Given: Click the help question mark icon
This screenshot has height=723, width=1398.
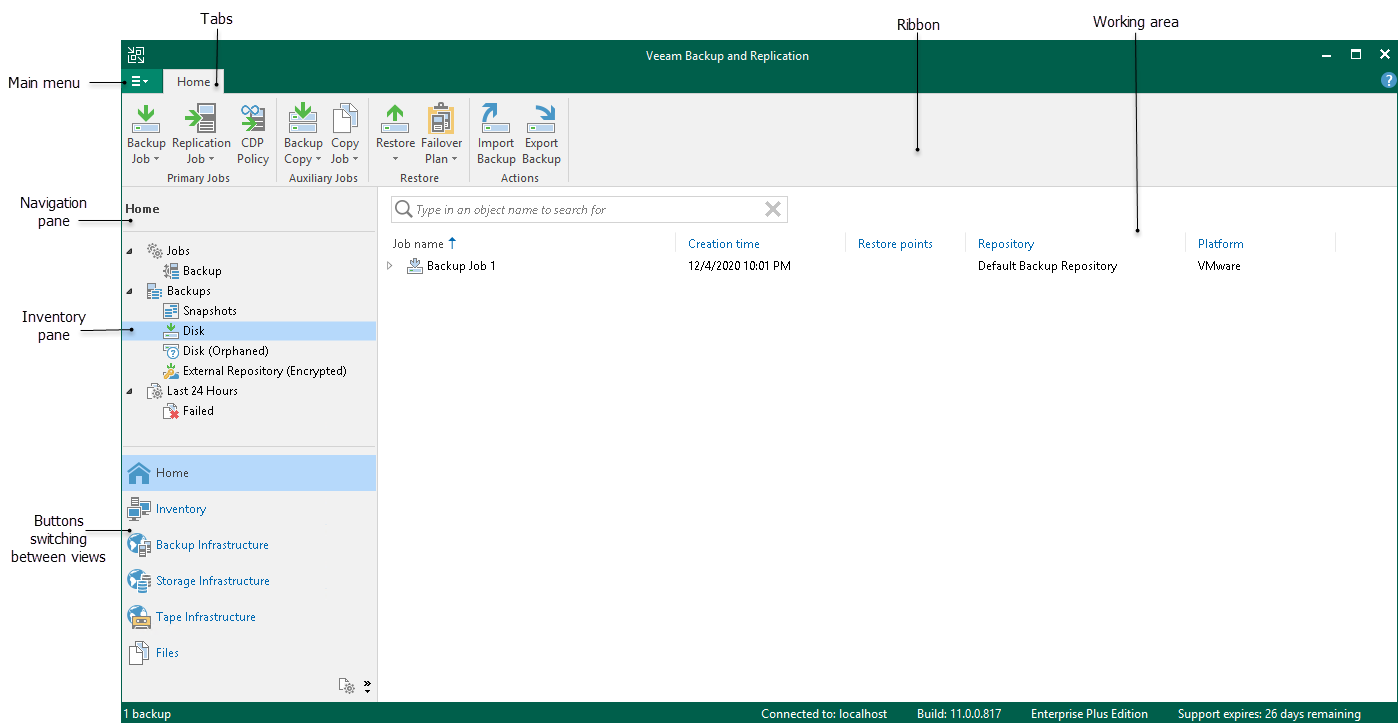Looking at the screenshot, I should tap(1388, 81).
